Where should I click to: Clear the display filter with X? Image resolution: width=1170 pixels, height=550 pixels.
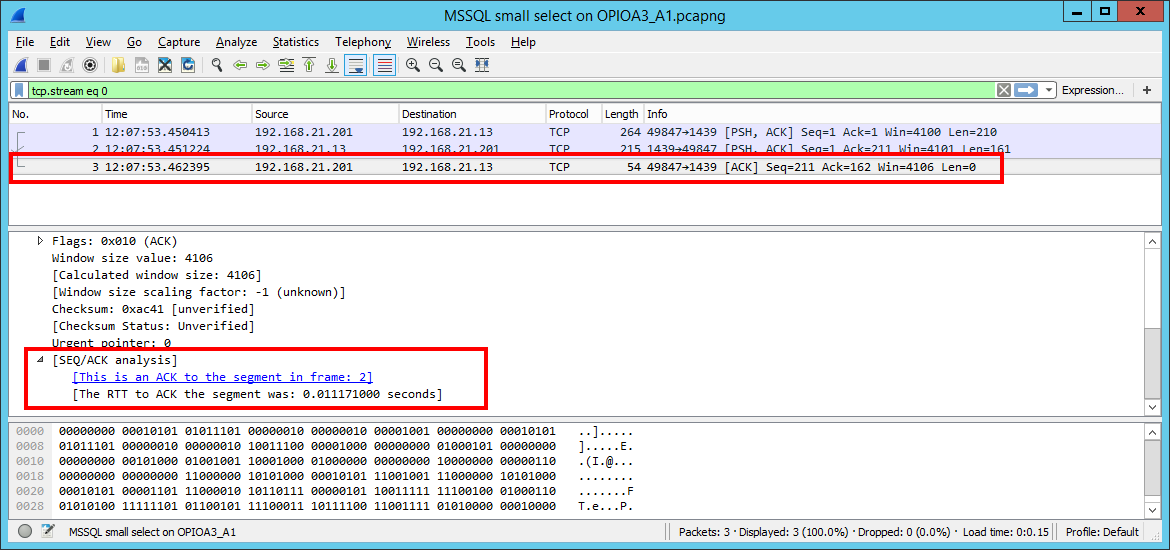1004,90
